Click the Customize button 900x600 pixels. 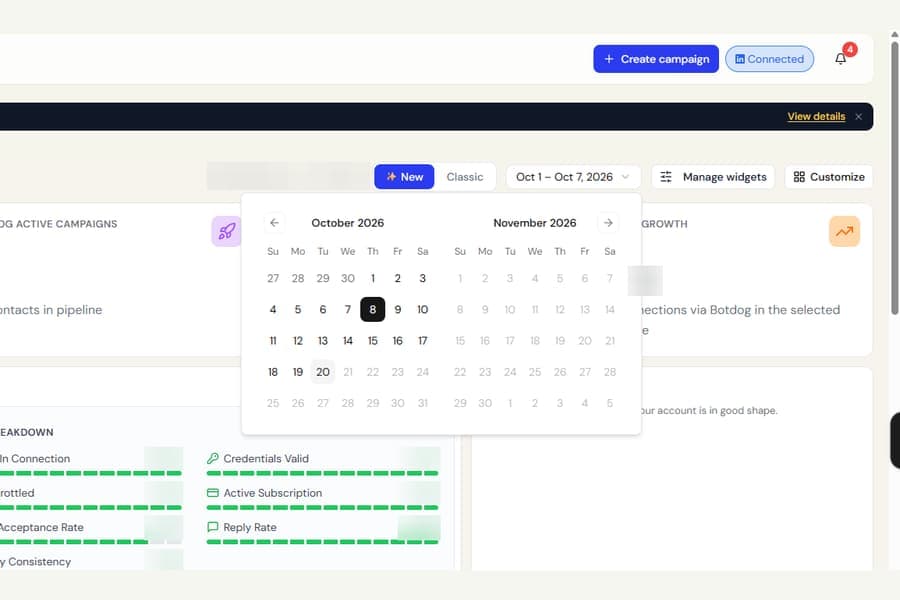829,177
